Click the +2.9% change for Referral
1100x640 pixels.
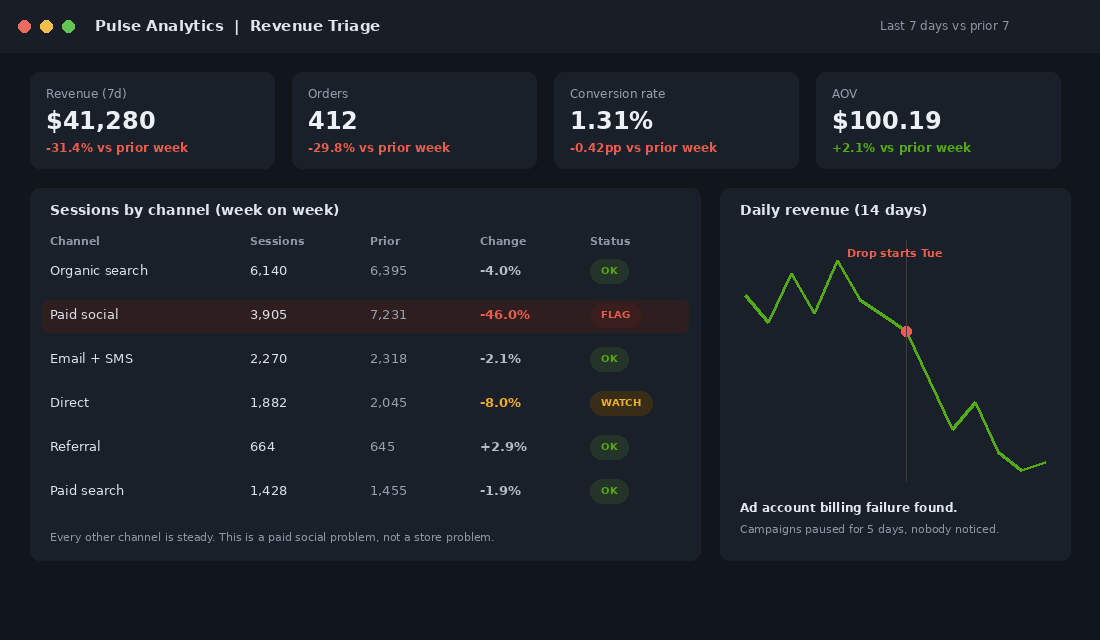pyautogui.click(x=503, y=447)
